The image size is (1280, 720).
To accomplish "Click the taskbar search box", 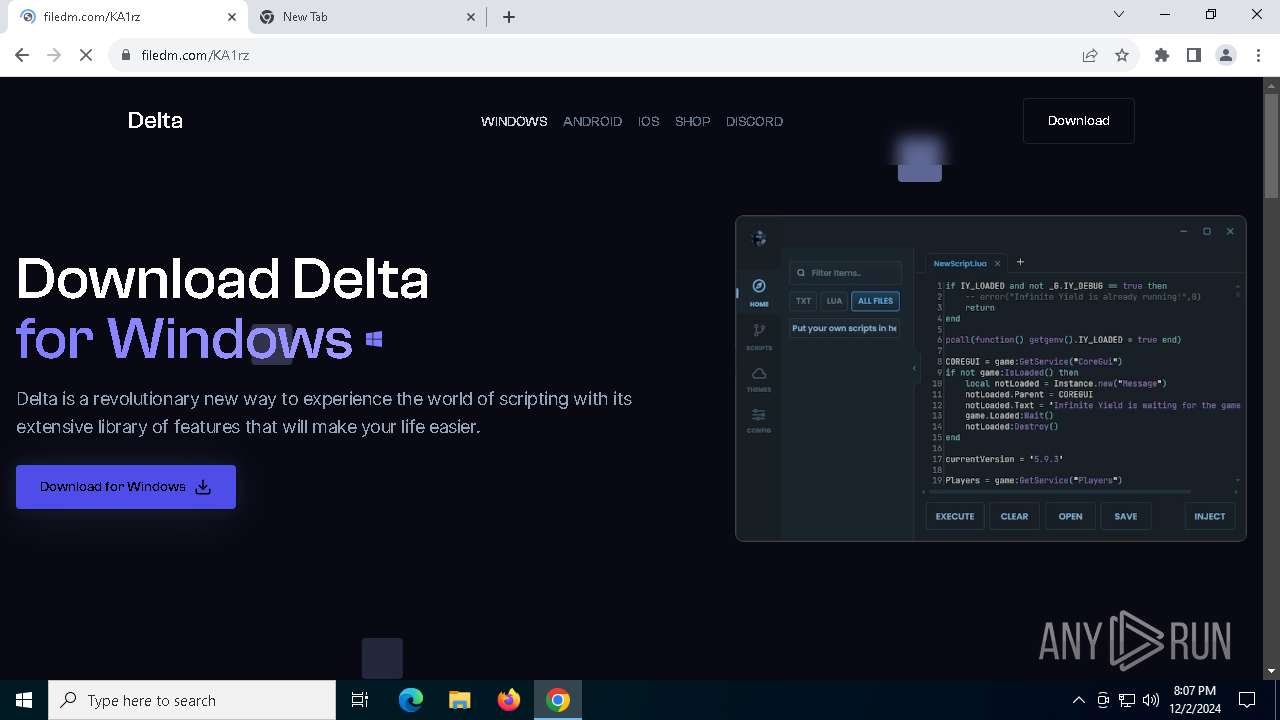I will coord(192,700).
